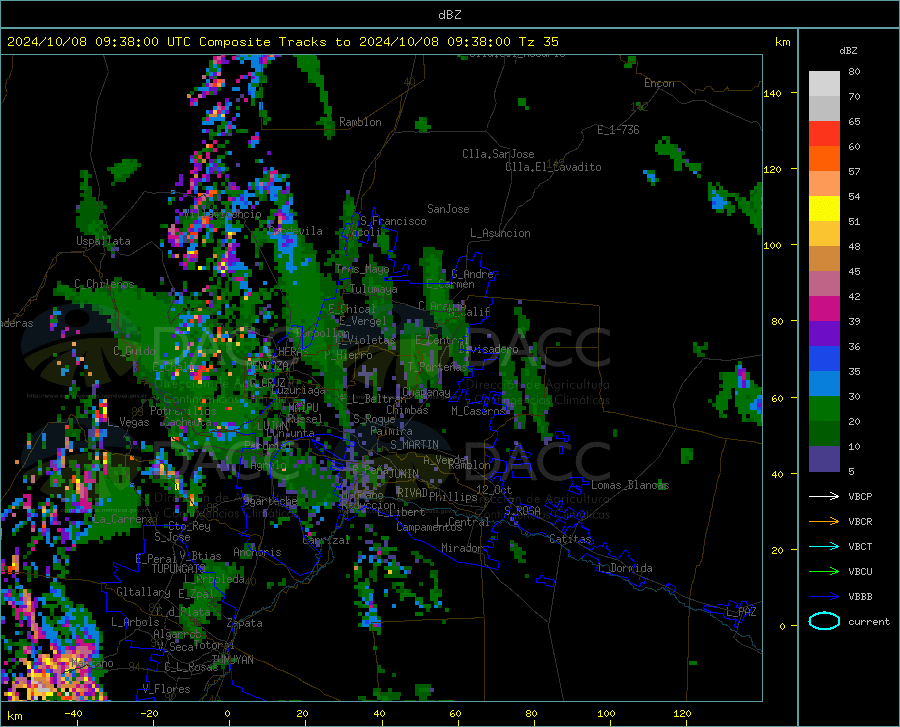Select the light gray 70-80 dBZ swatch

click(x=824, y=84)
